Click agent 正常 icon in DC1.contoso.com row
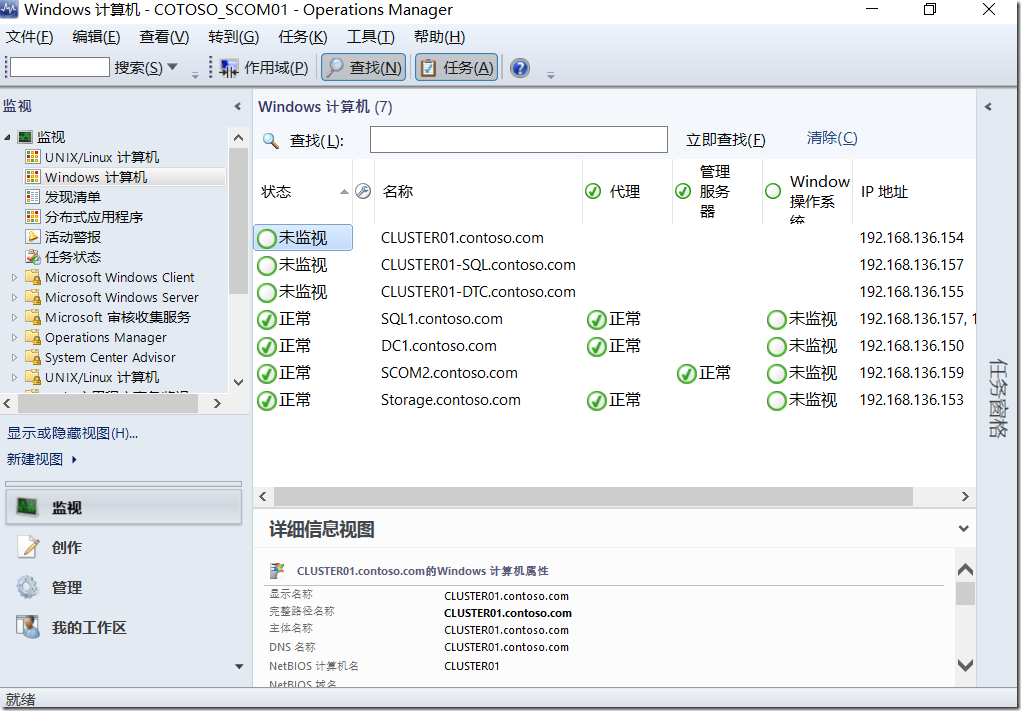Screen dimensions: 1021x711 [x=596, y=346]
